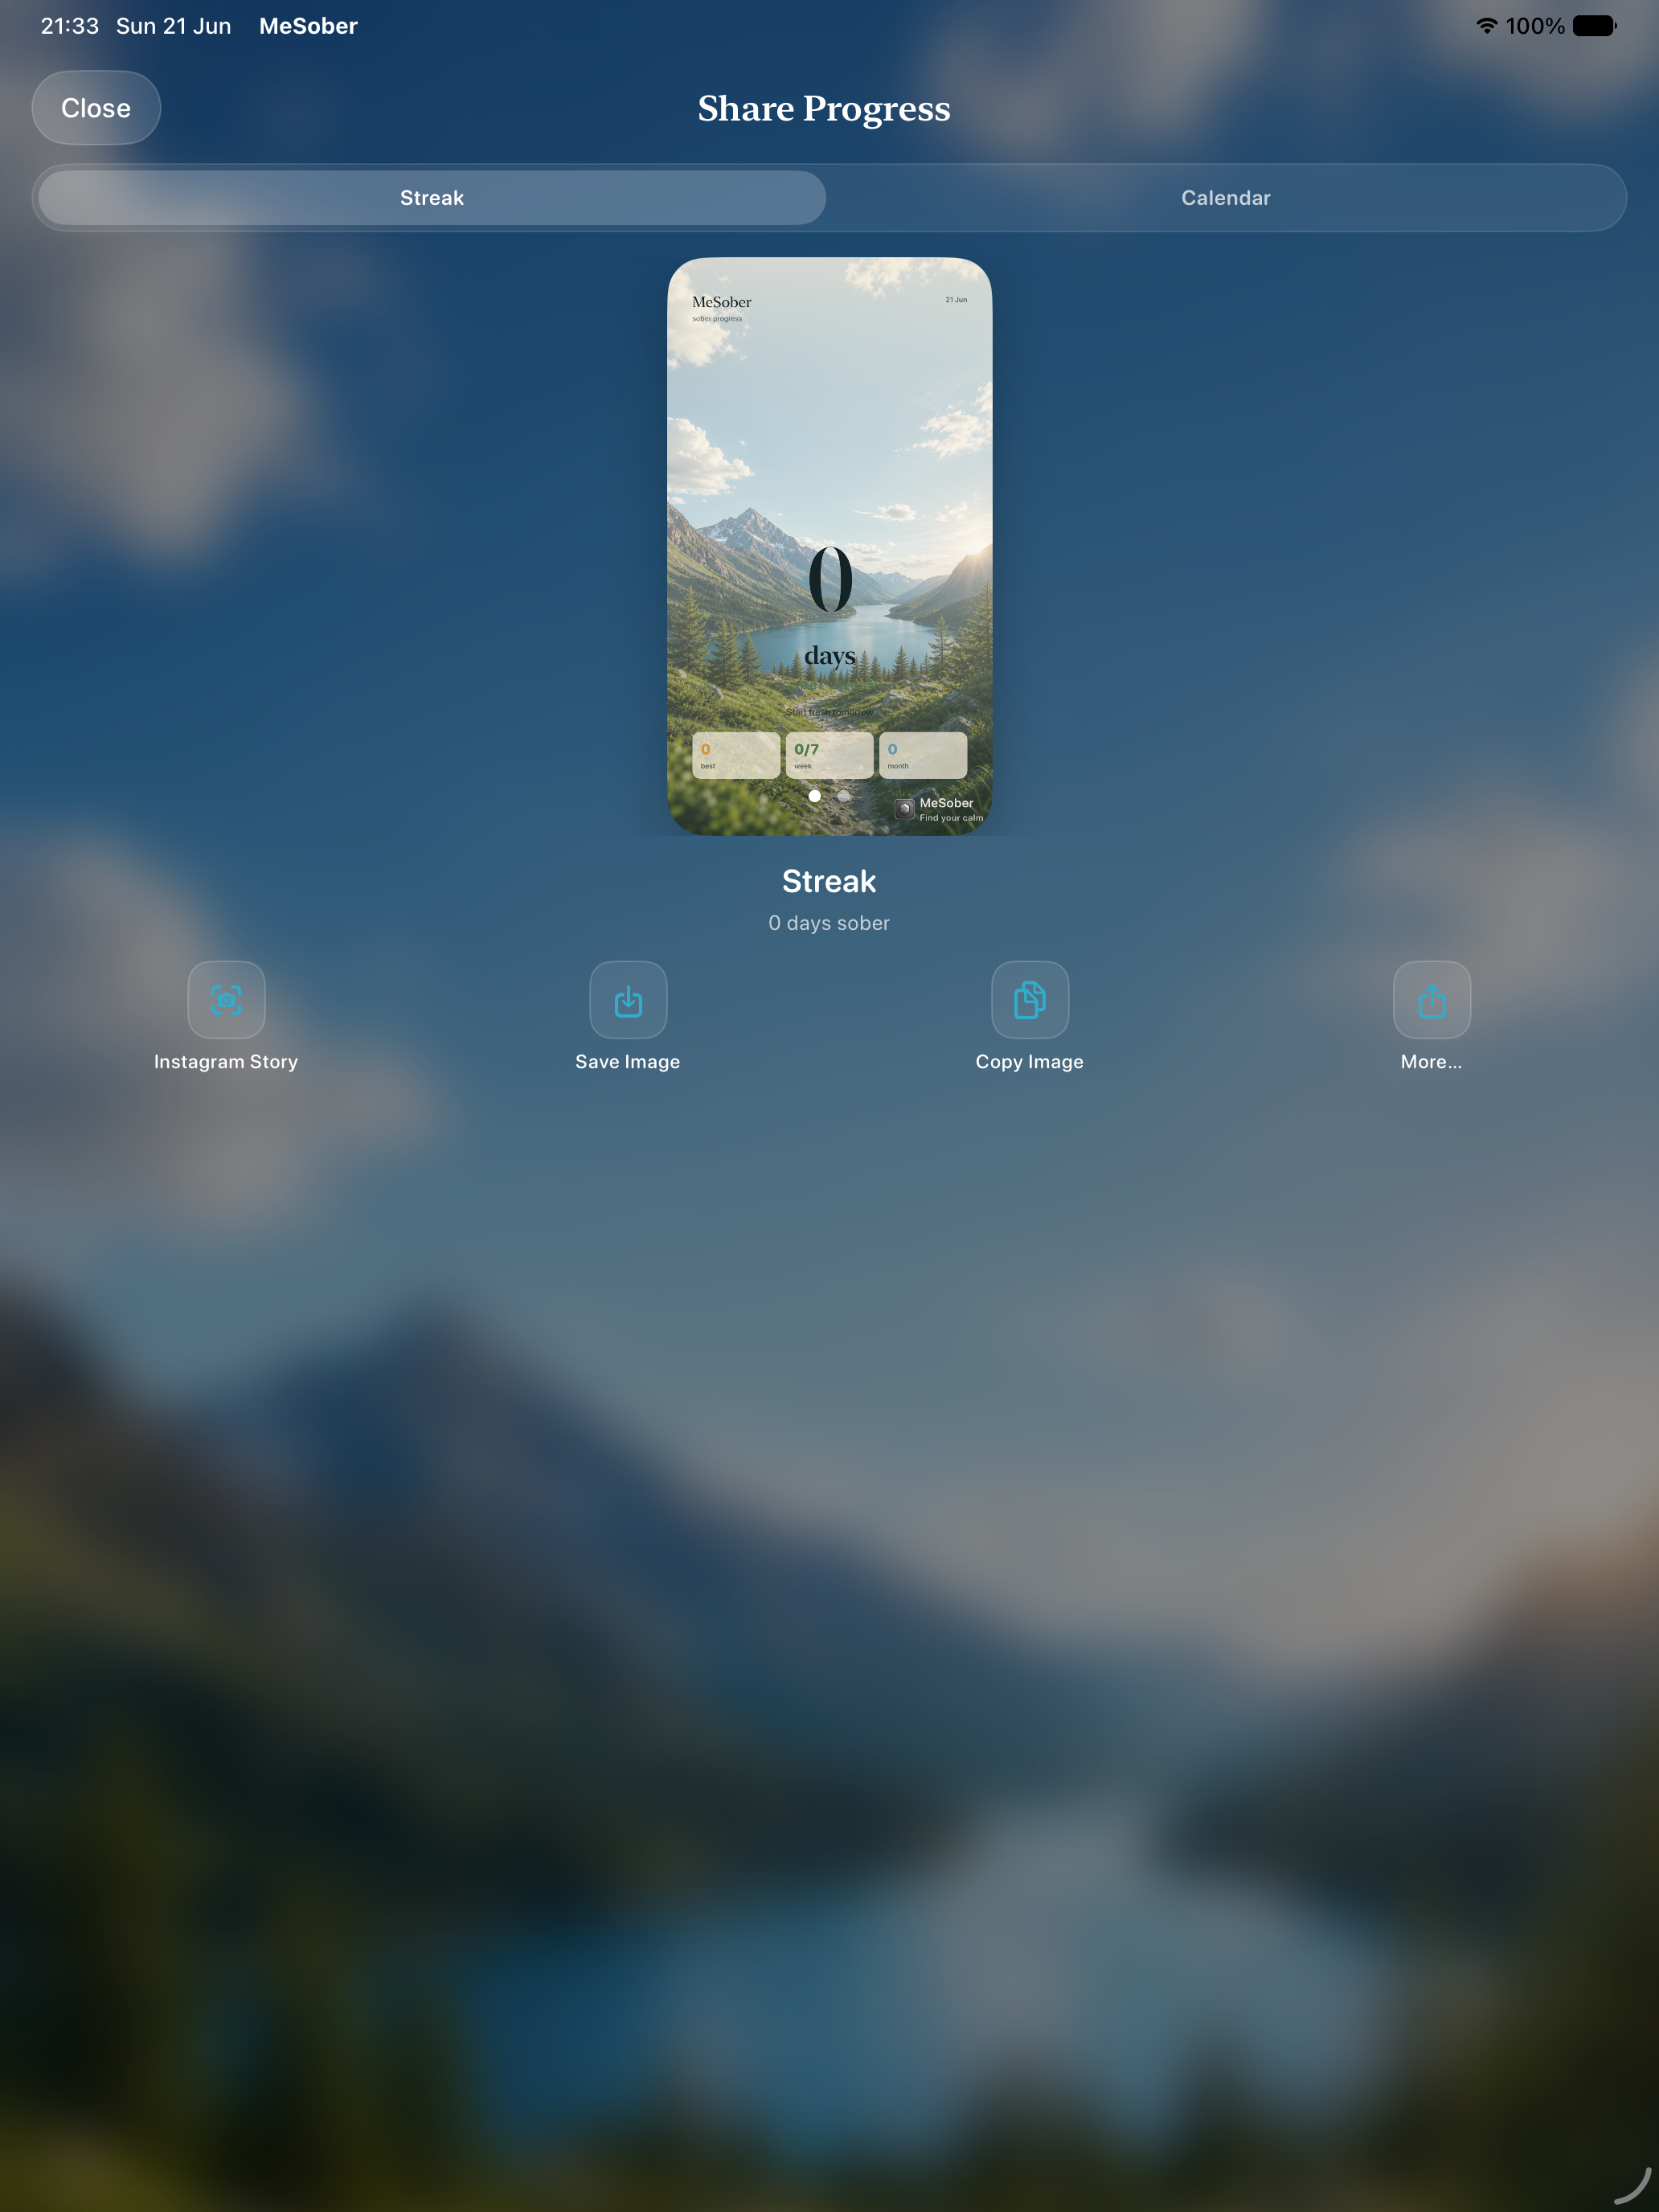
Task: Switch to the Calendar tab
Action: (x=1226, y=198)
